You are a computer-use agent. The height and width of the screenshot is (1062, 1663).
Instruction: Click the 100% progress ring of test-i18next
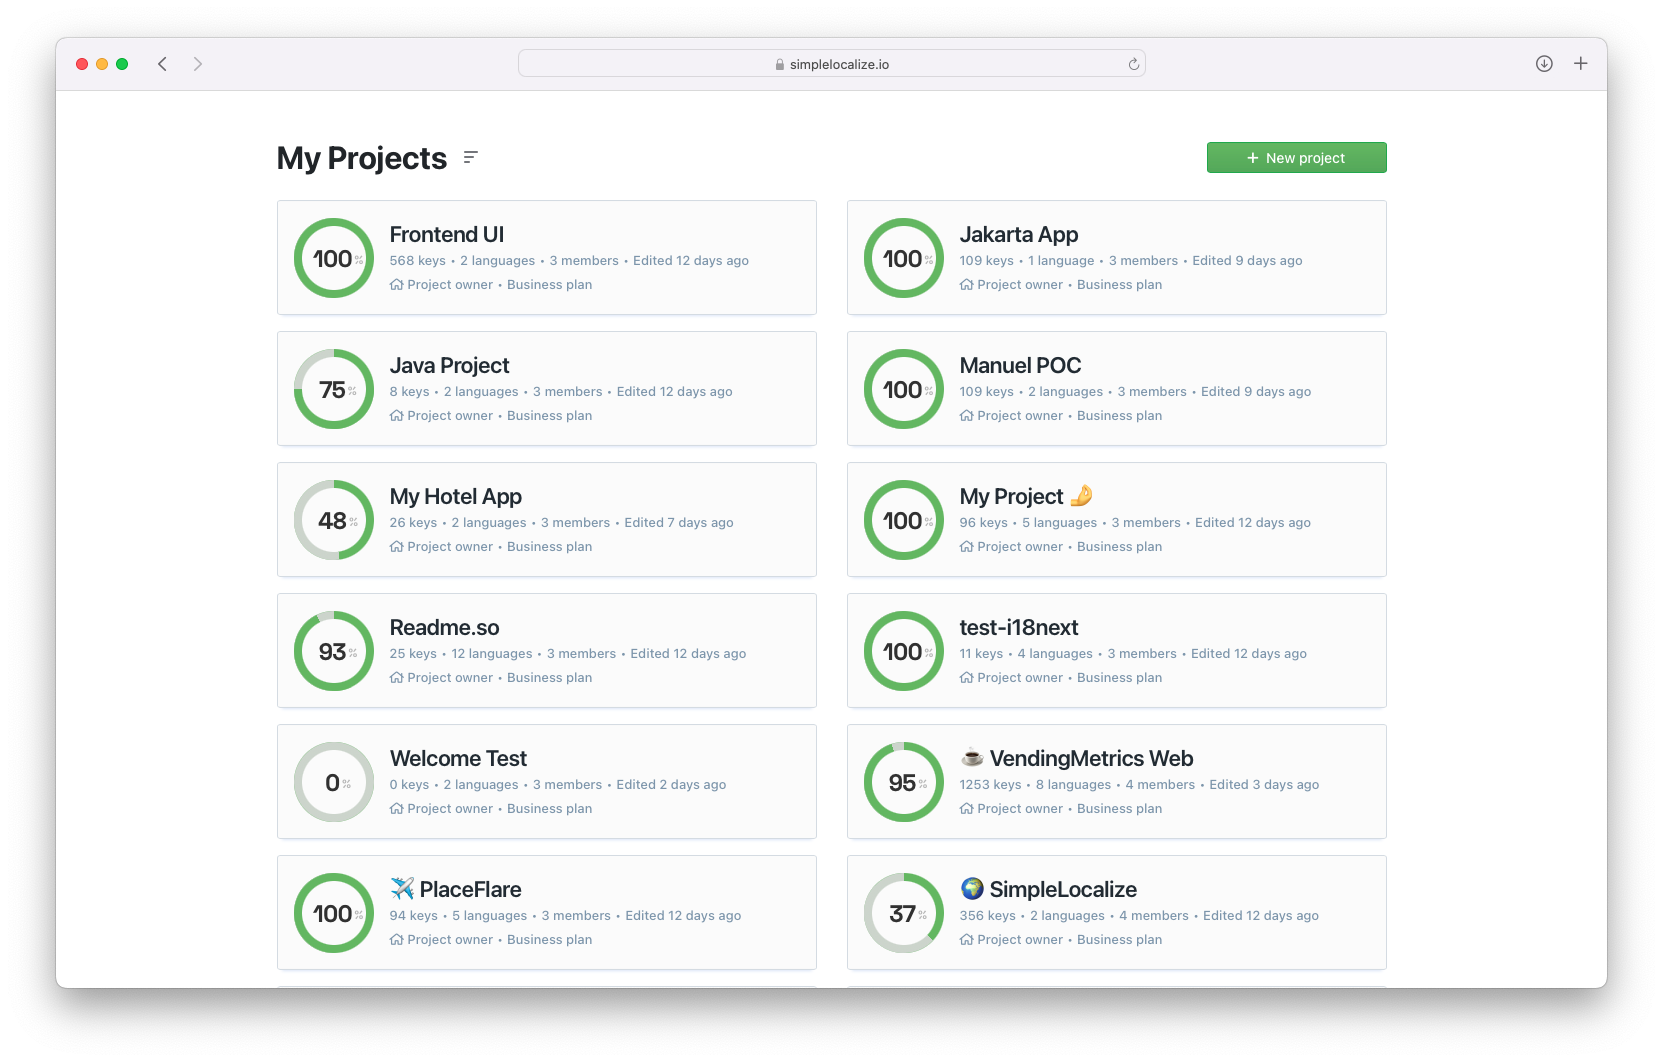click(904, 651)
